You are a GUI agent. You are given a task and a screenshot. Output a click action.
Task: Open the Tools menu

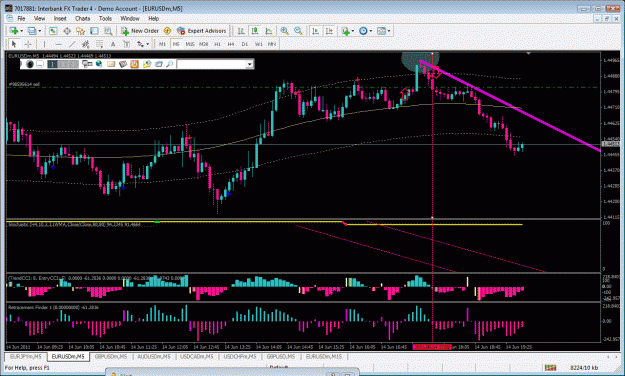[105, 18]
